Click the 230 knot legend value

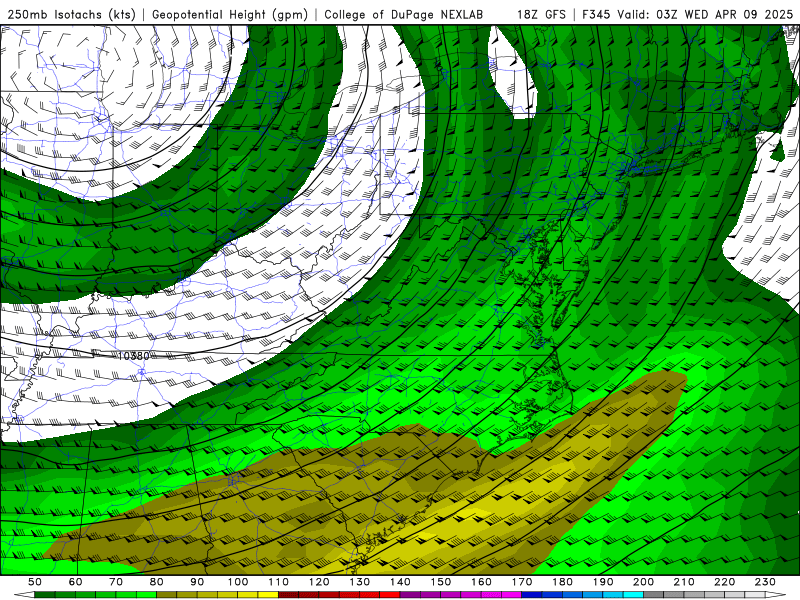(766, 582)
